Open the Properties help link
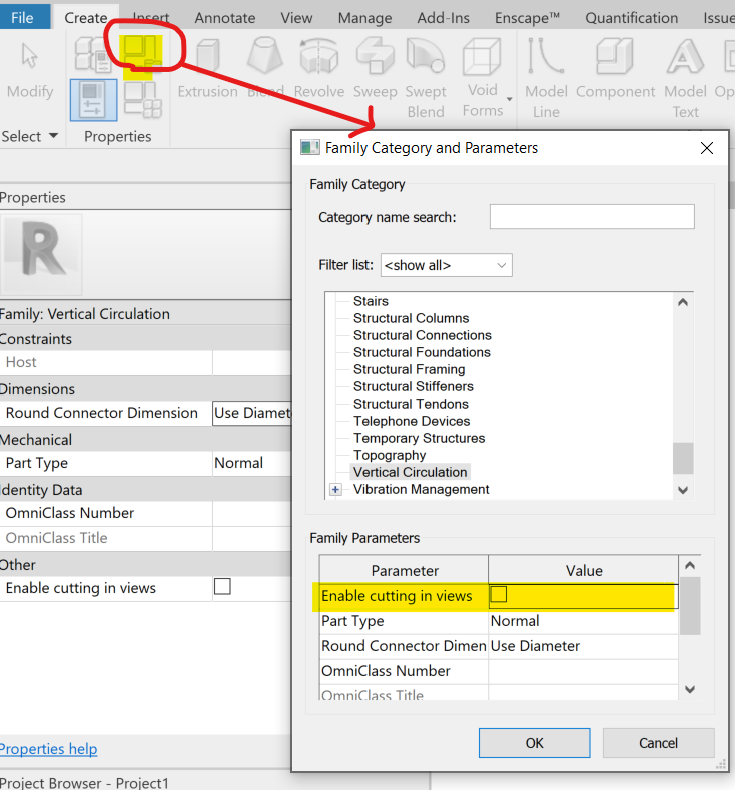The width and height of the screenshot is (735, 790). point(48,749)
